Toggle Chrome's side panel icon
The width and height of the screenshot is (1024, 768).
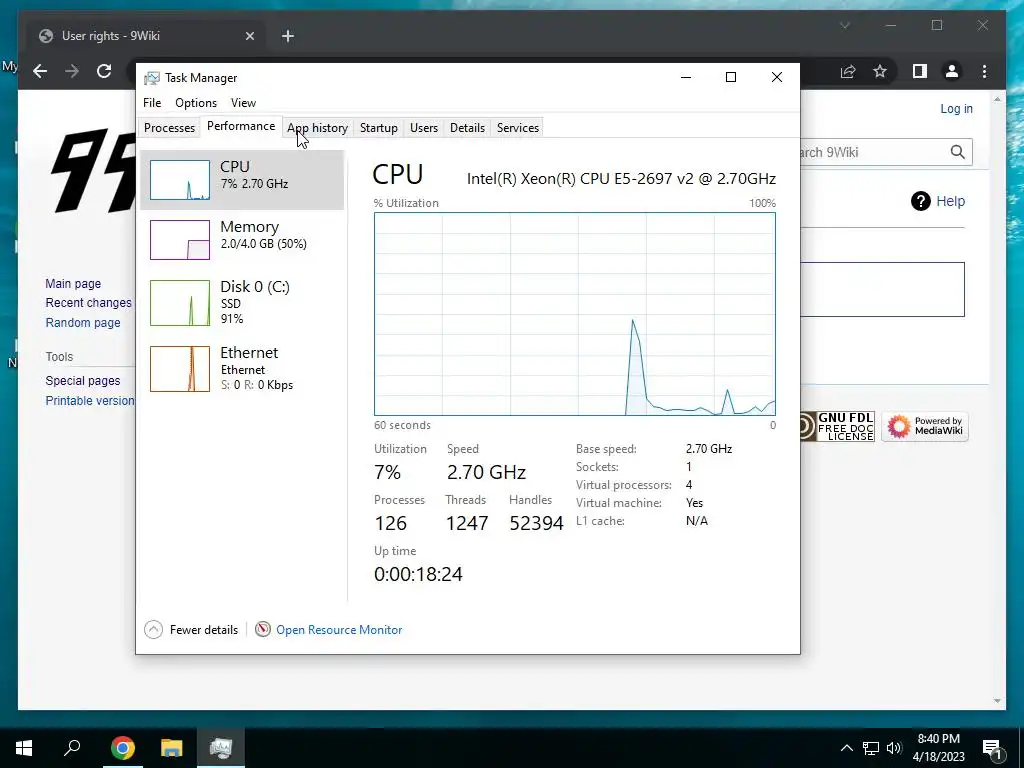point(920,71)
